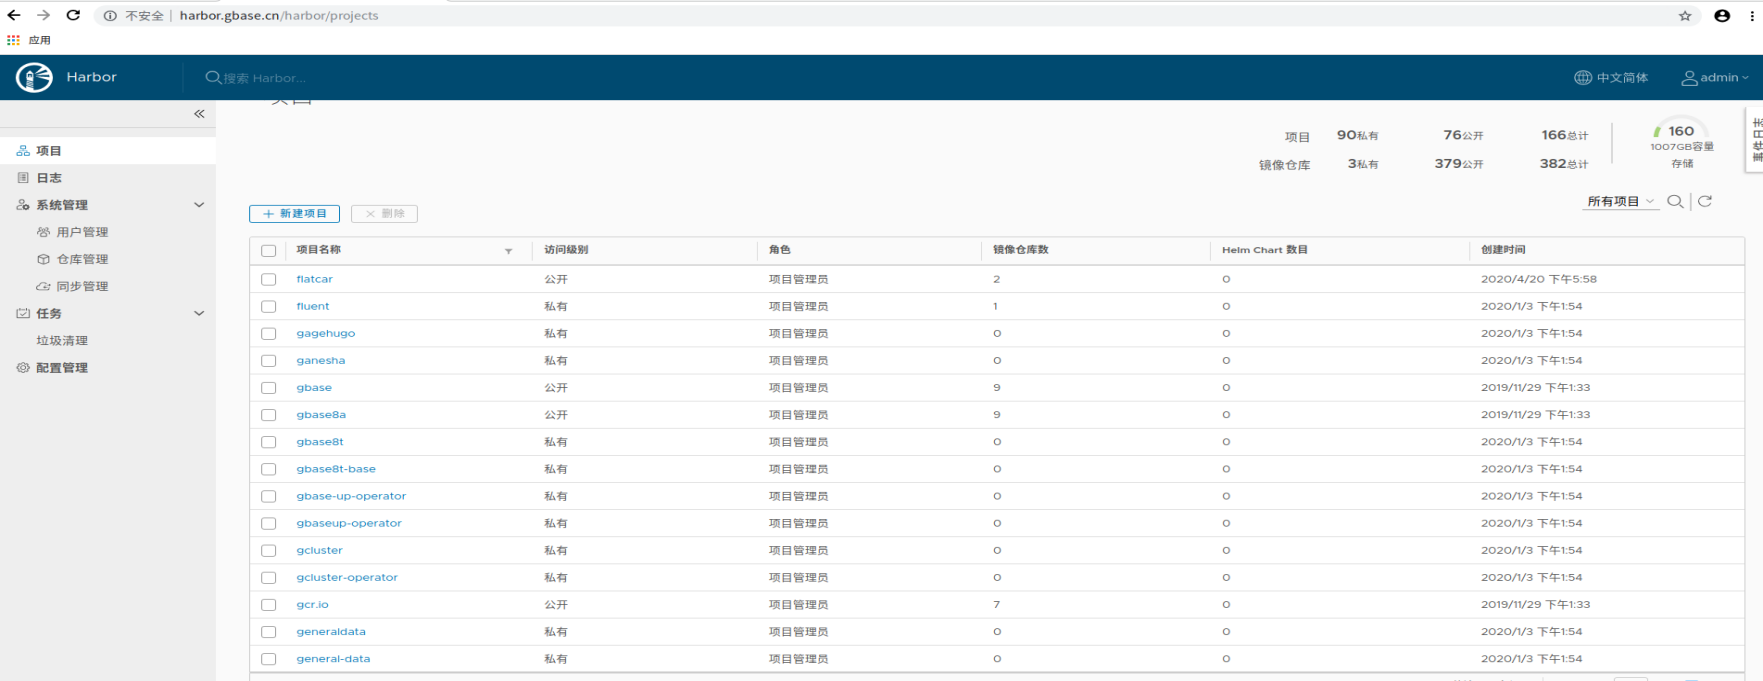Go back with browser back arrow

coord(14,15)
